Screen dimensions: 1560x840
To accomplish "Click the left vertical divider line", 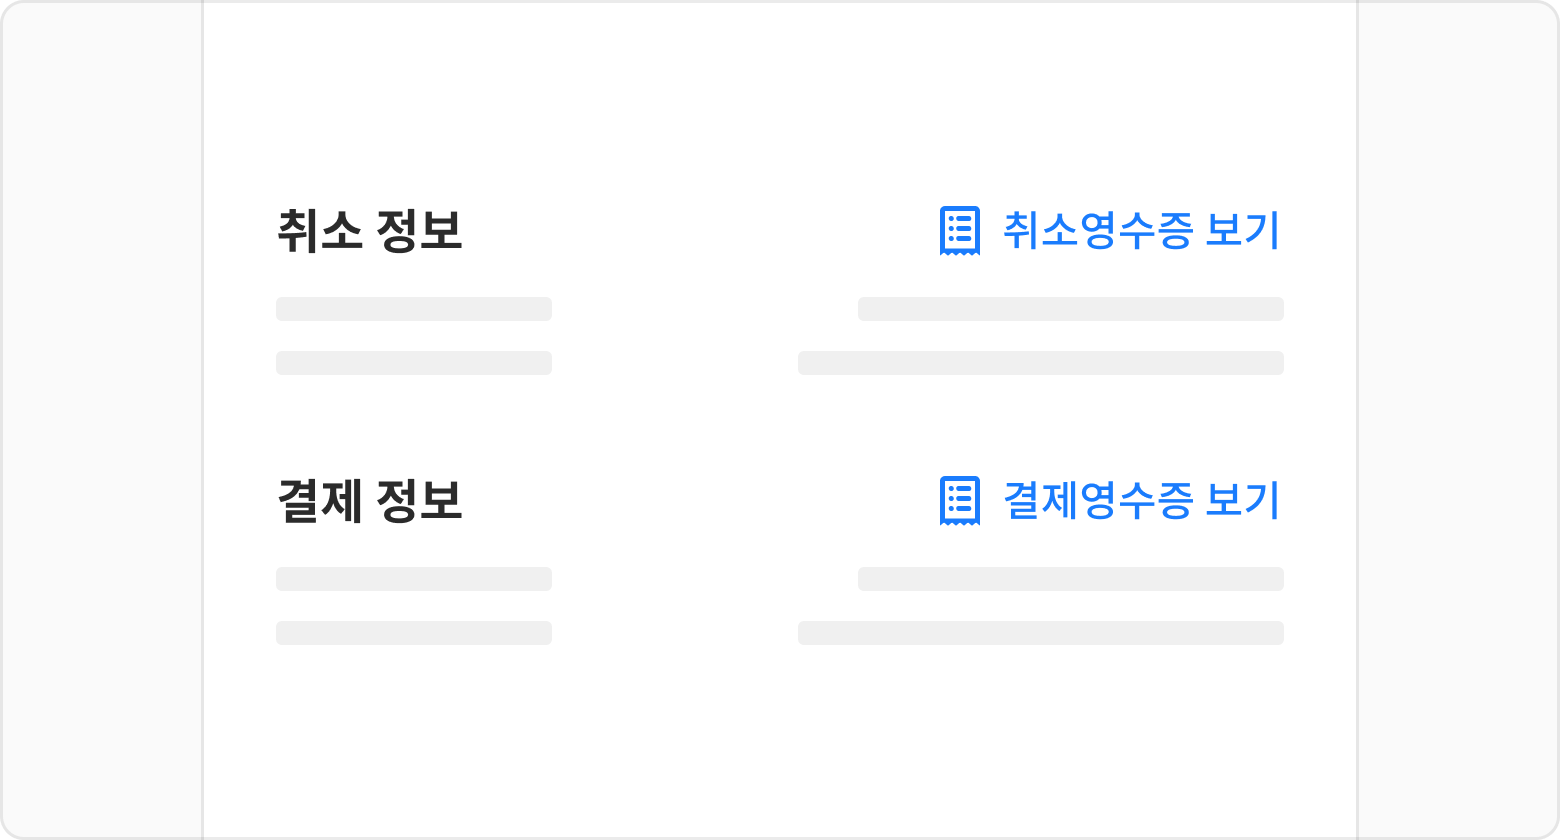I will point(203,420).
